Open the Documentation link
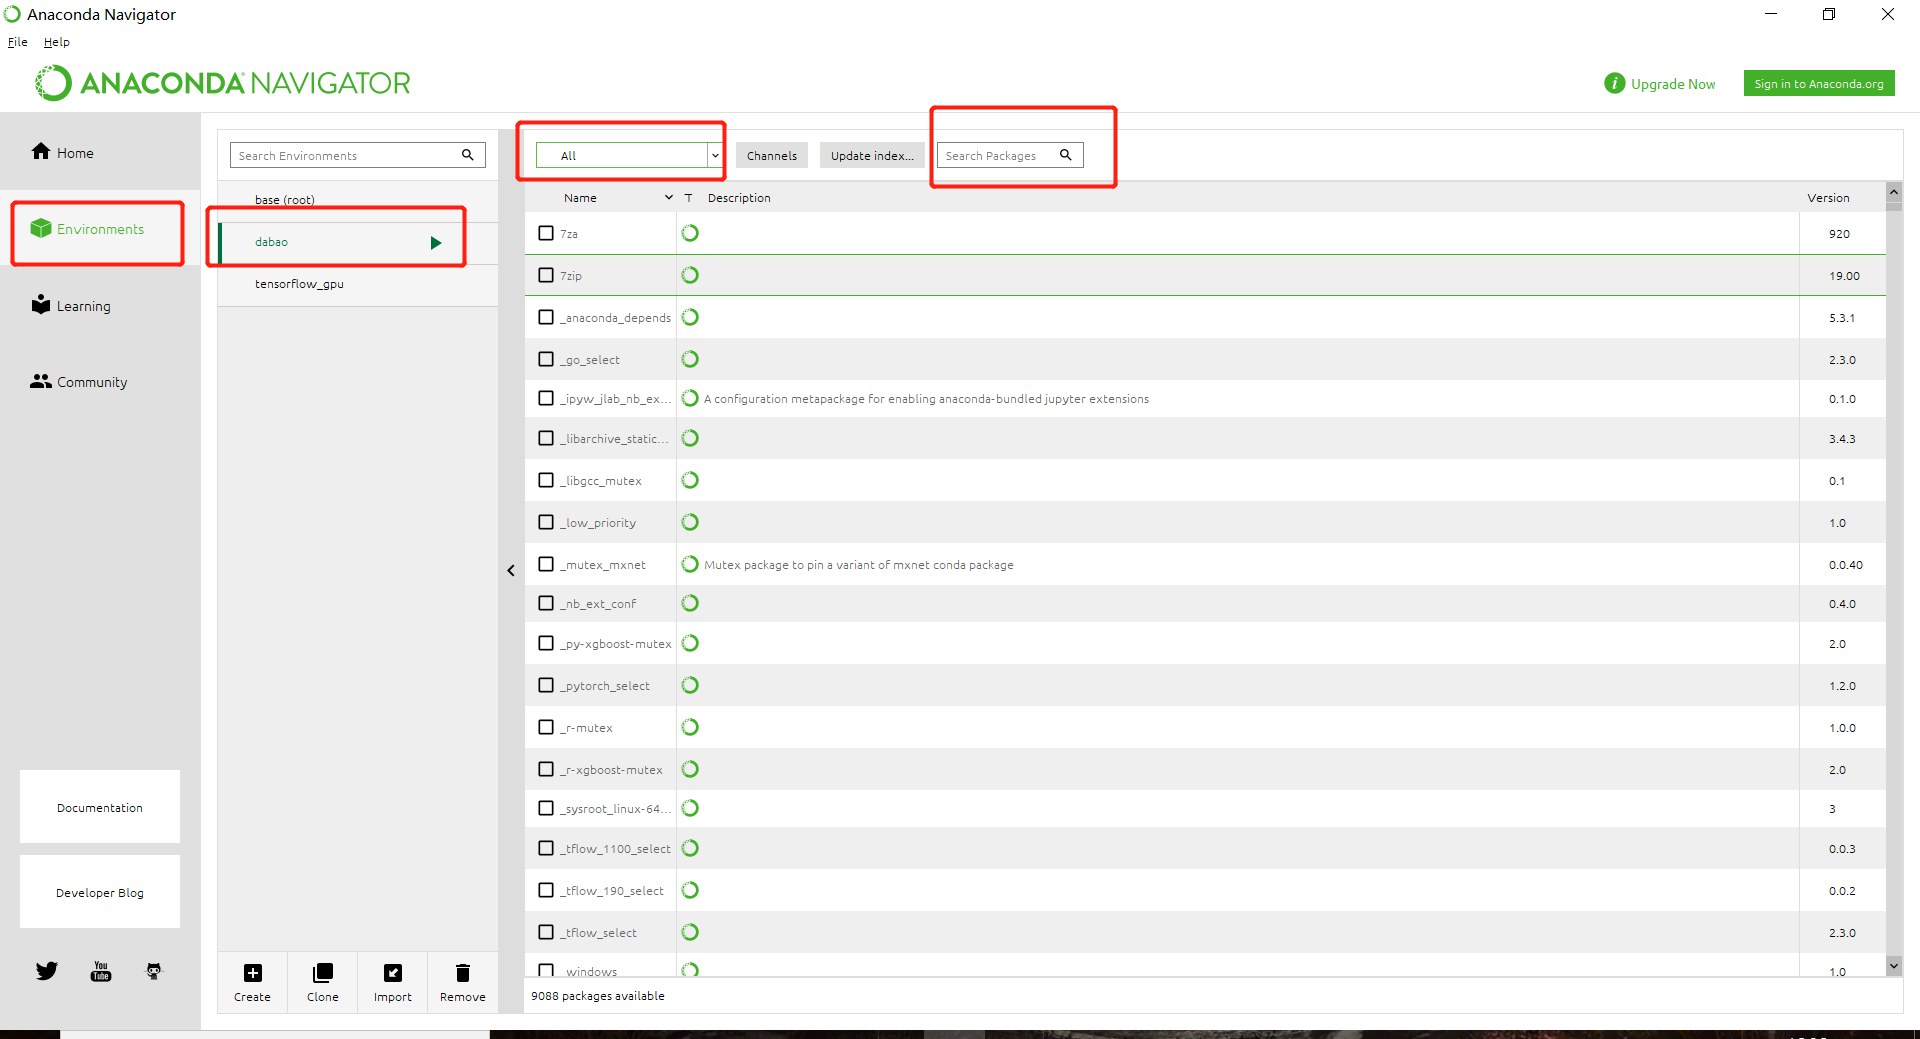1920x1039 pixels. [x=100, y=807]
